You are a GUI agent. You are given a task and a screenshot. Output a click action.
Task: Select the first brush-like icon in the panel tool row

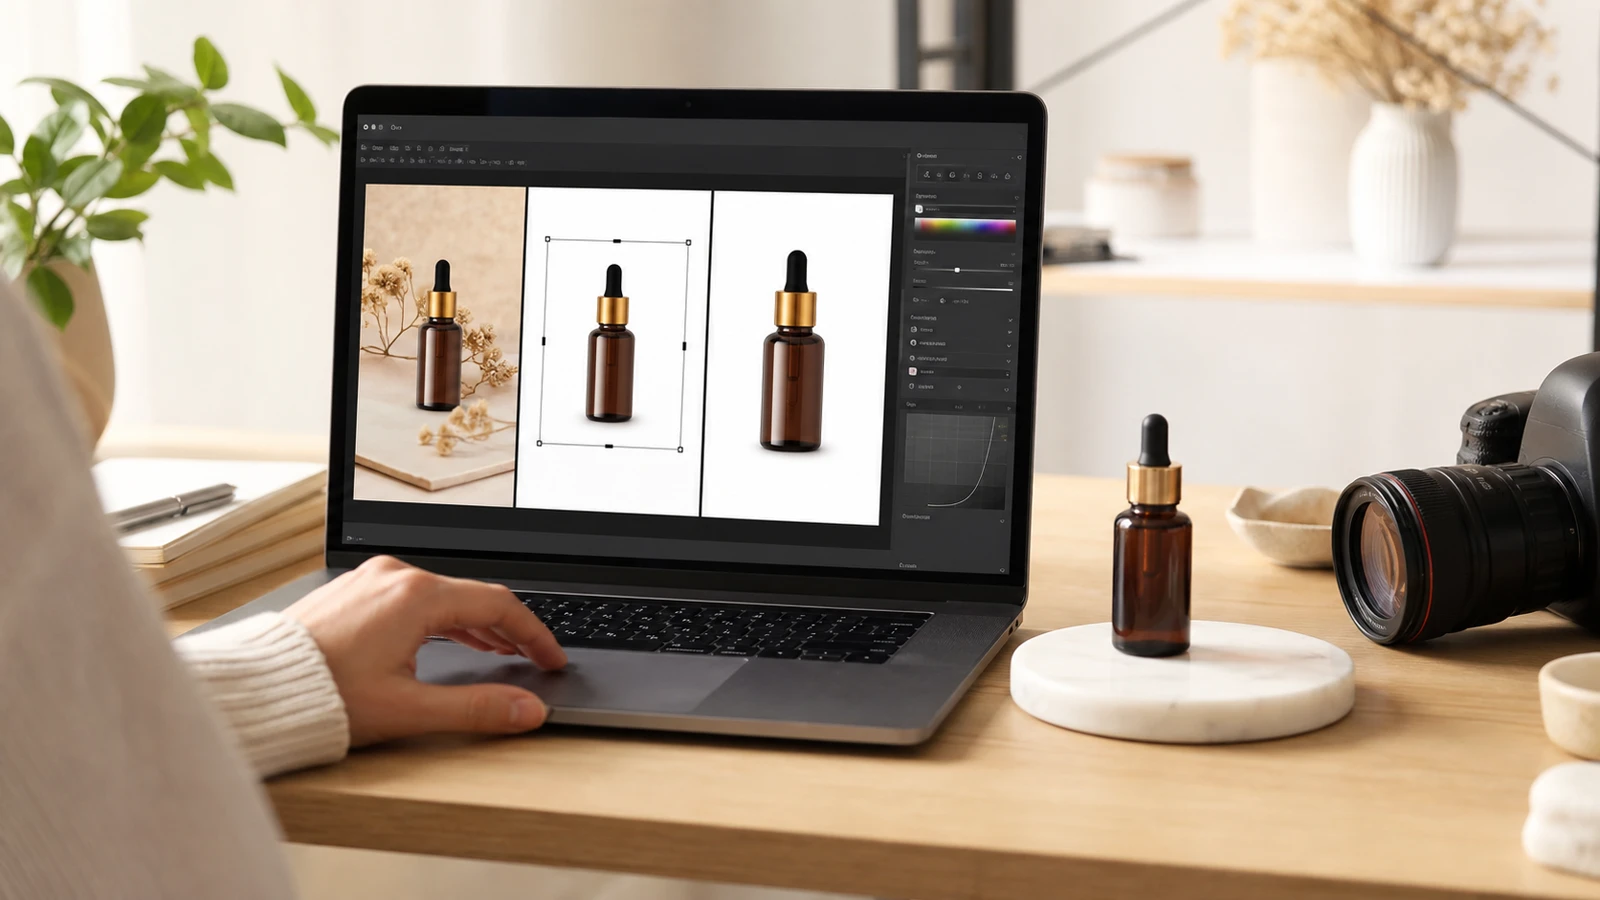[927, 175]
